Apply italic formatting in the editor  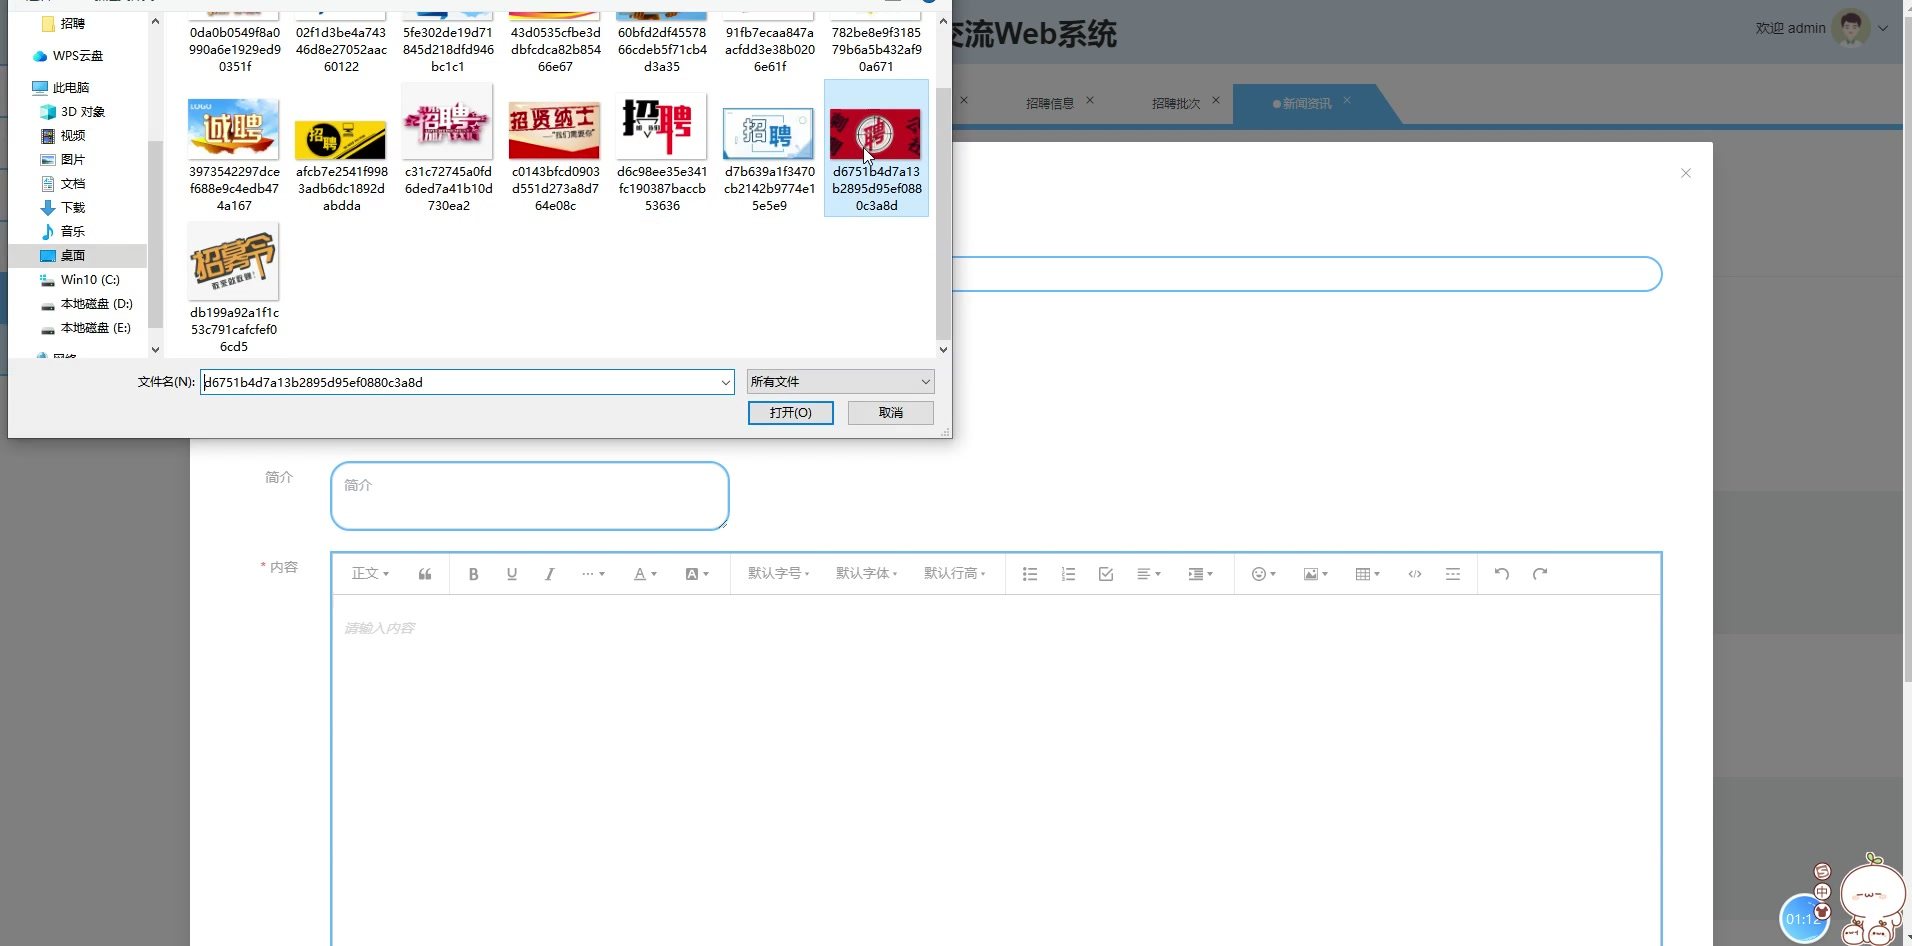pyautogui.click(x=549, y=574)
